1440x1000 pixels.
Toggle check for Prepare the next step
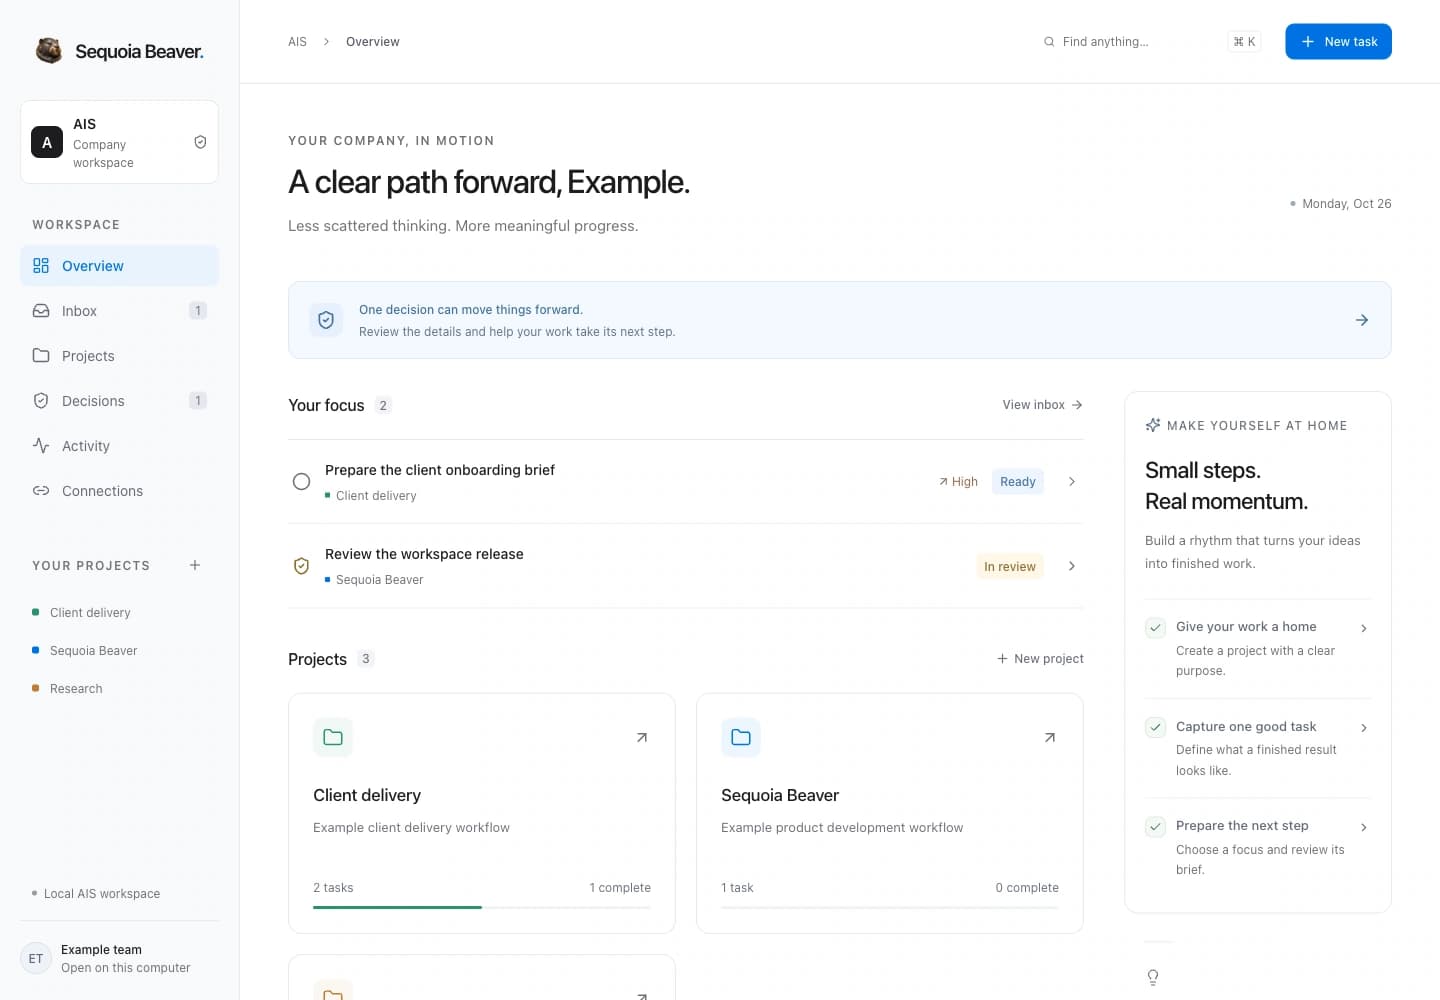coord(1156,827)
